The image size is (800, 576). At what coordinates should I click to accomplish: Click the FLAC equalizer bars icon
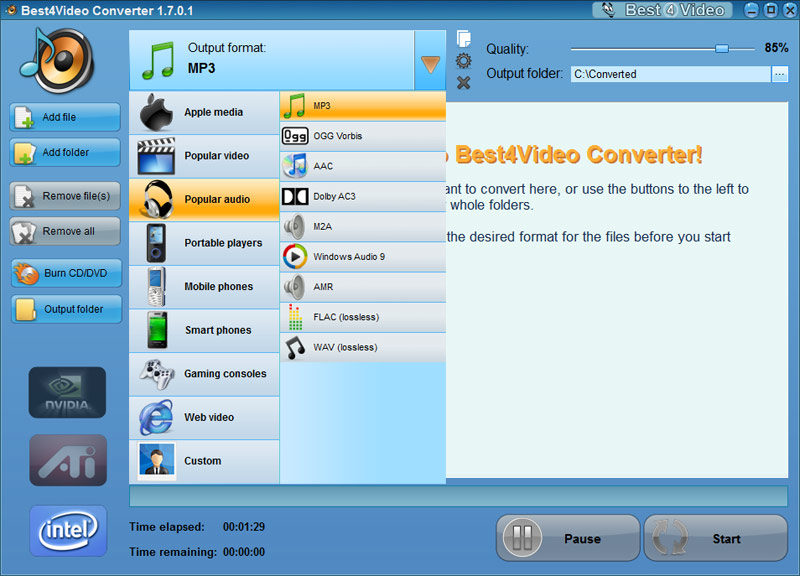pyautogui.click(x=295, y=317)
